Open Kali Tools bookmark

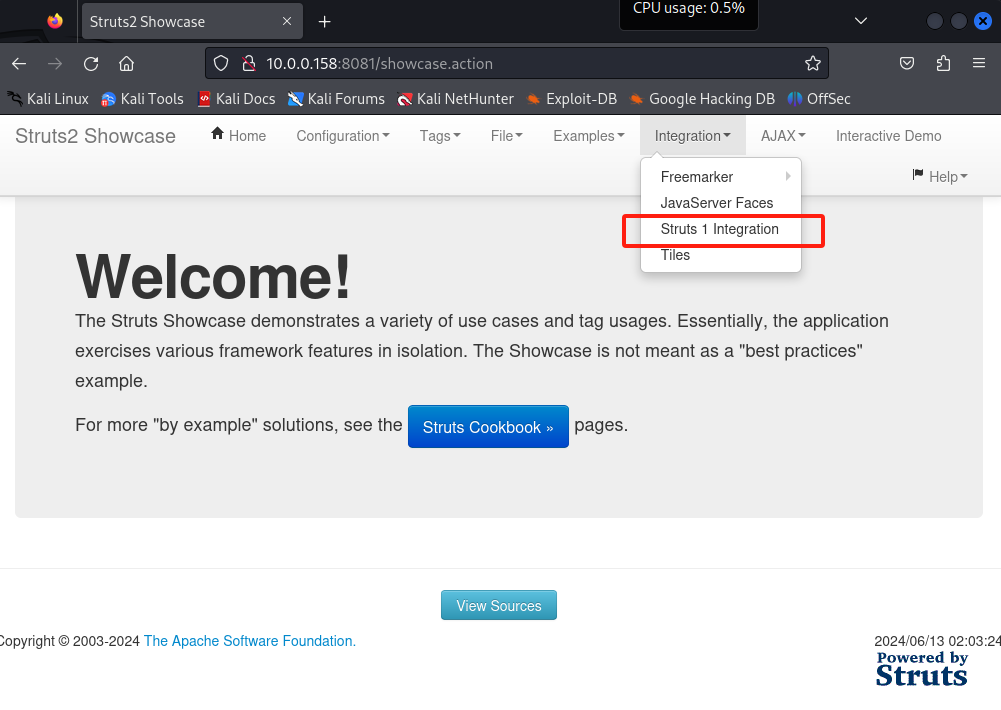[142, 99]
